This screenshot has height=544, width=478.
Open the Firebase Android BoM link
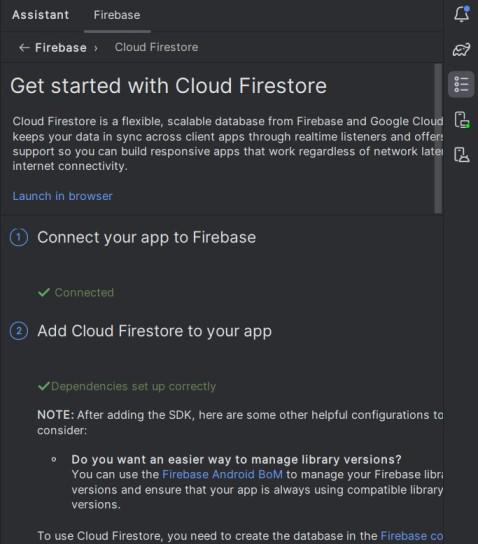click(x=222, y=474)
